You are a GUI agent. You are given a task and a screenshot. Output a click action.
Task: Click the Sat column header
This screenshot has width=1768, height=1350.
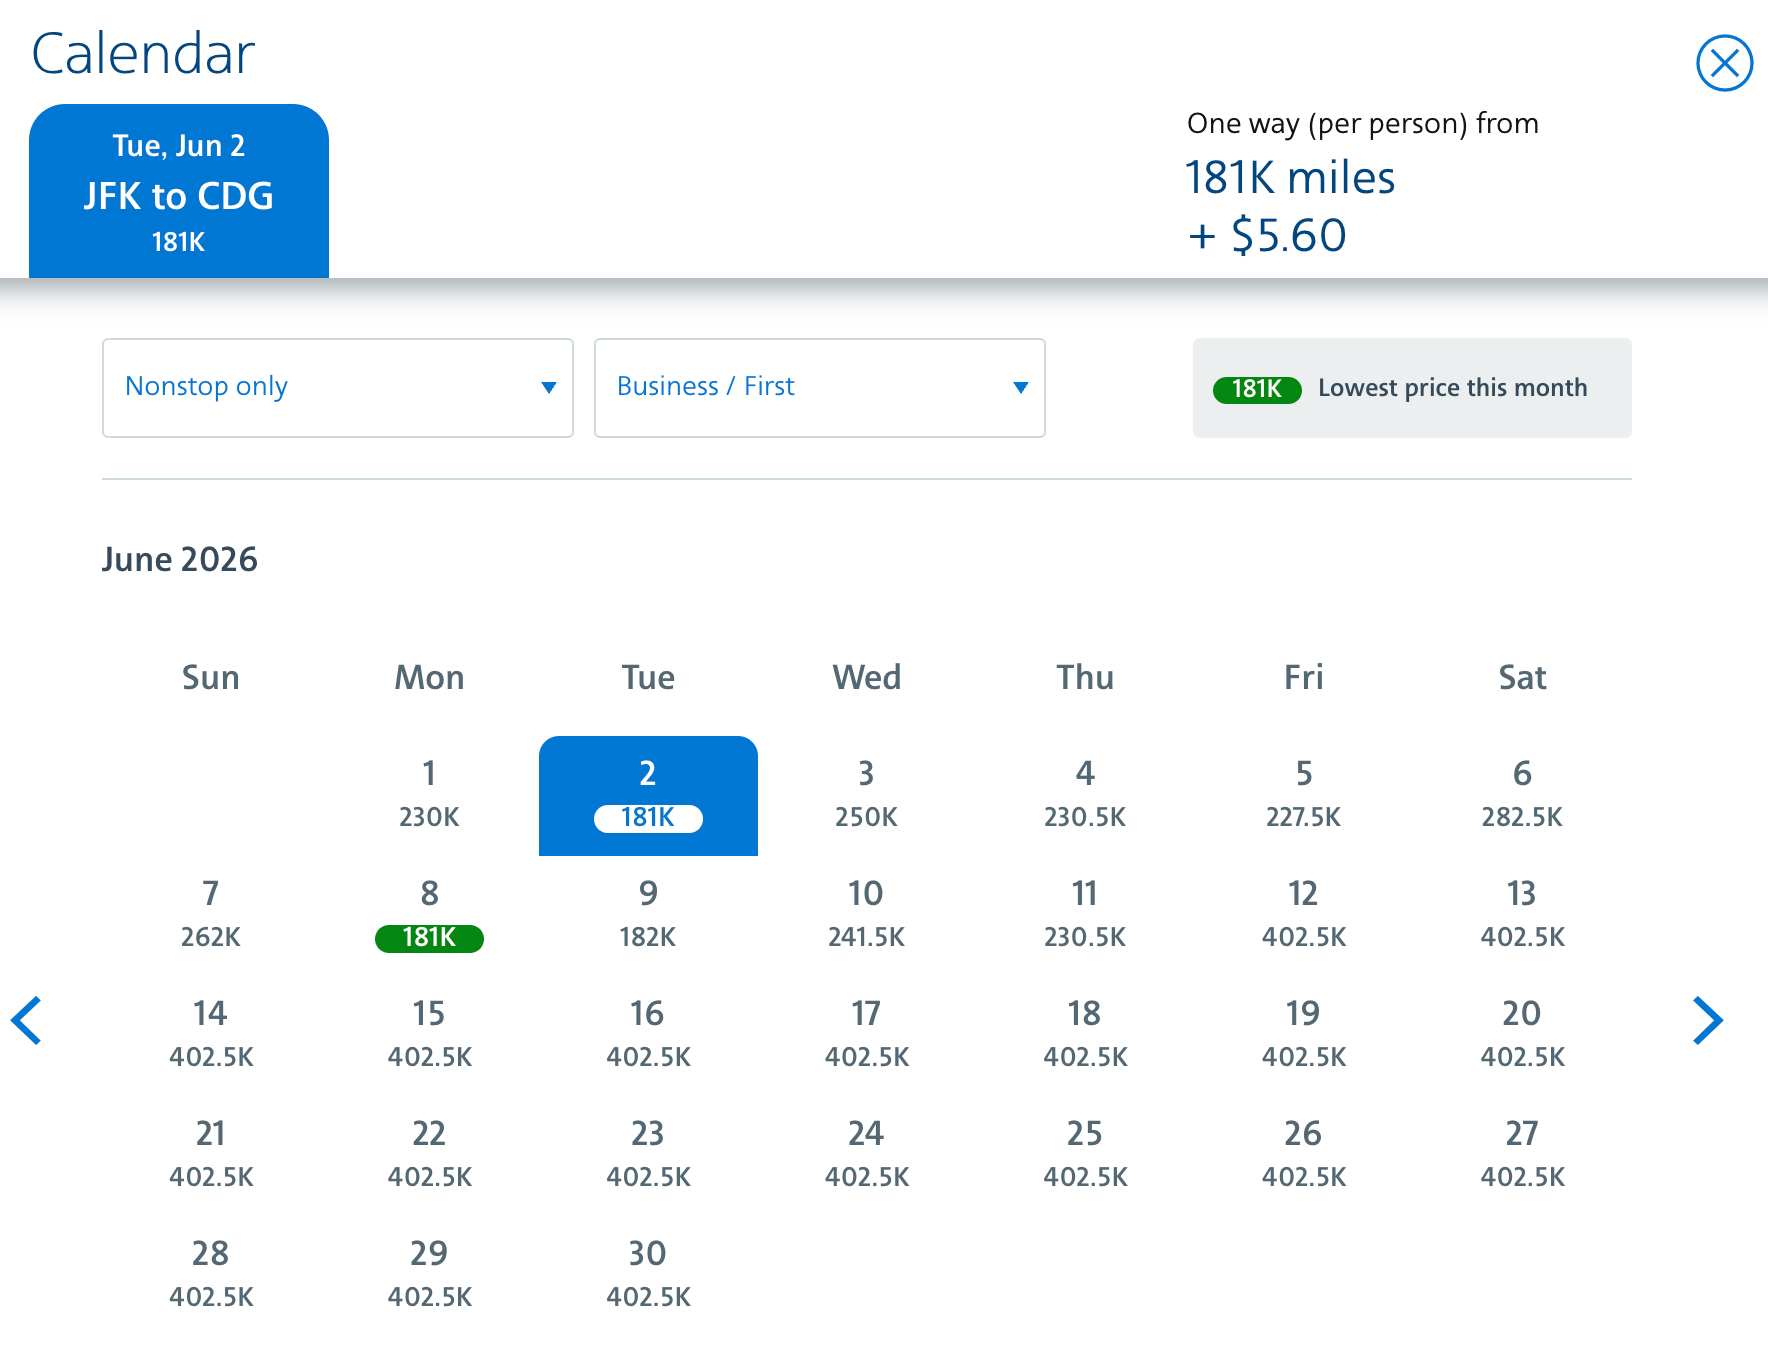click(x=1521, y=677)
